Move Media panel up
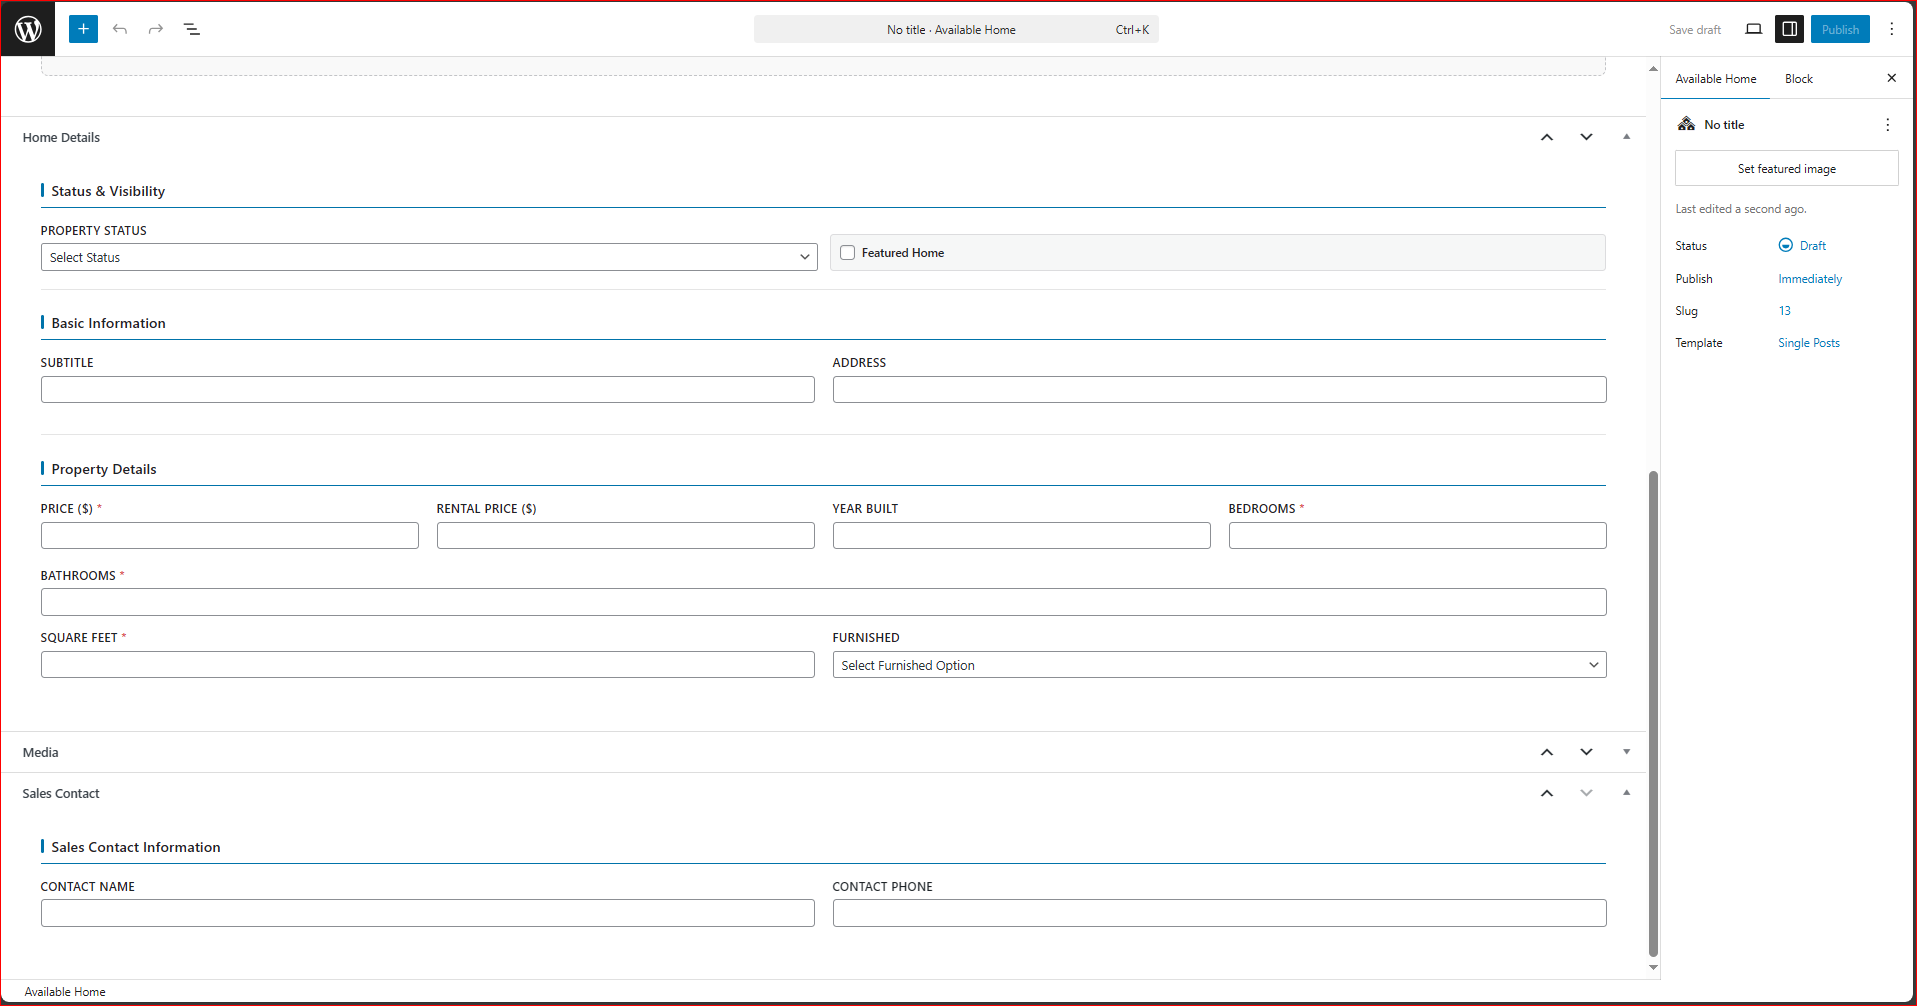 pyautogui.click(x=1547, y=752)
